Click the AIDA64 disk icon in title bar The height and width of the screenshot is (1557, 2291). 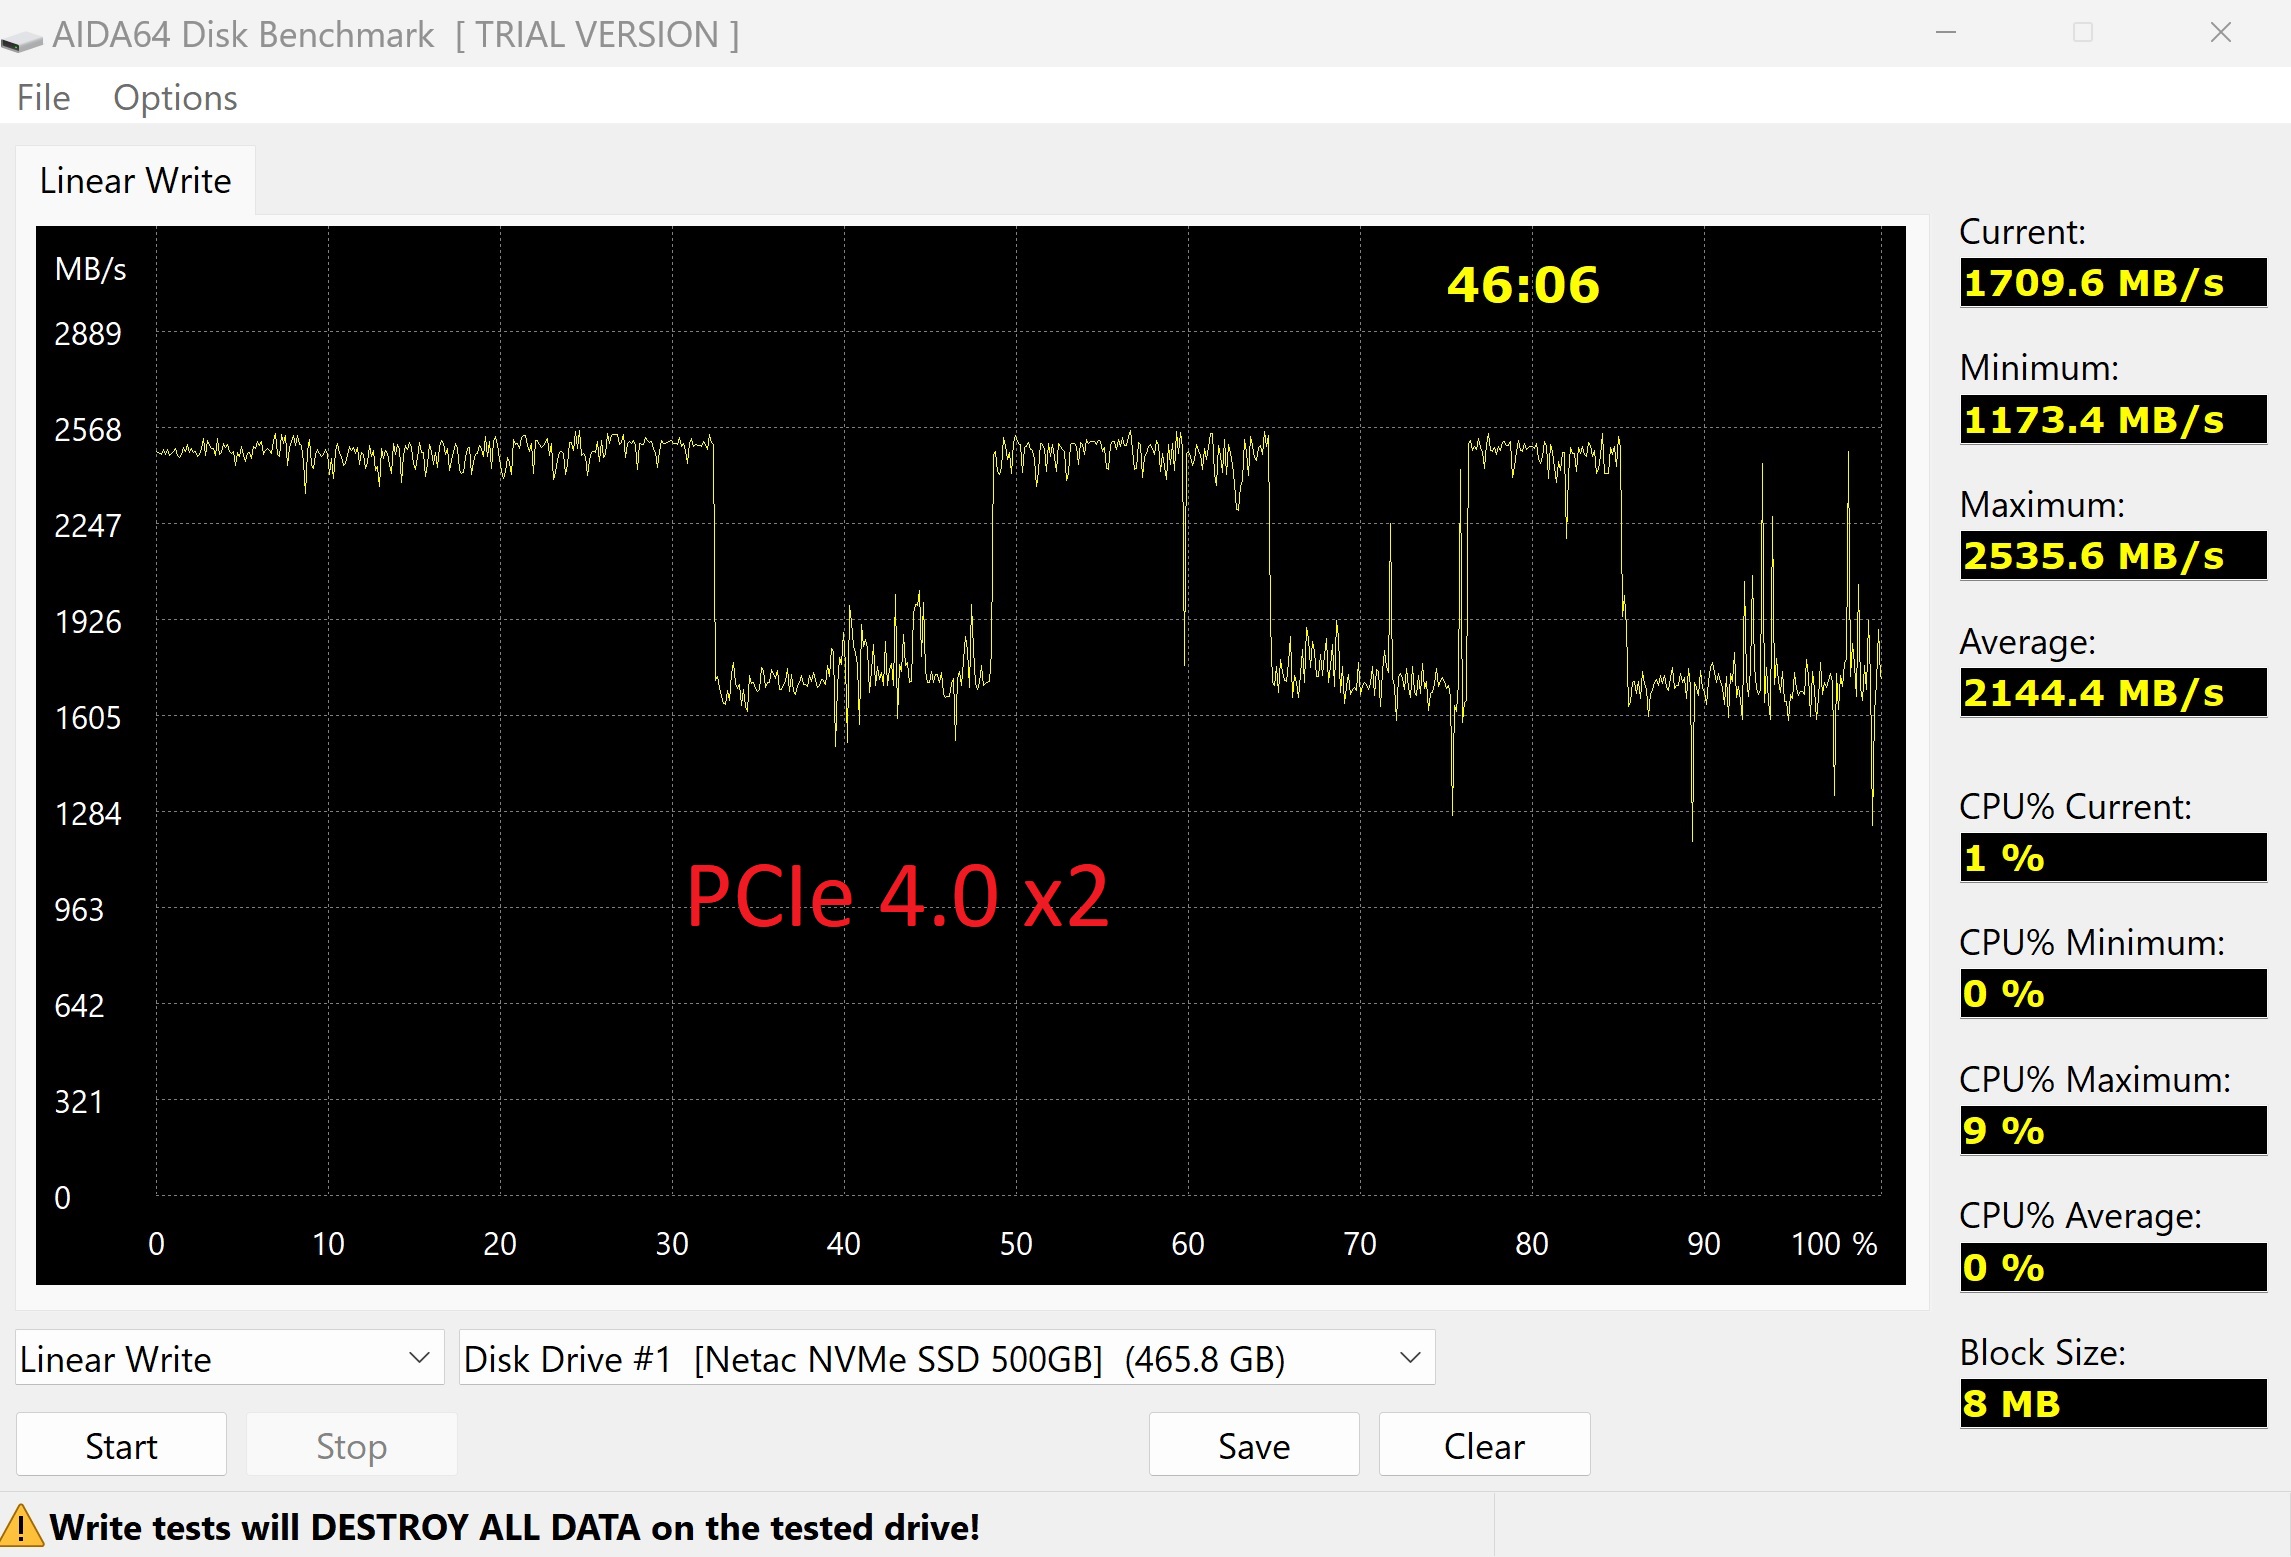coord(22,38)
